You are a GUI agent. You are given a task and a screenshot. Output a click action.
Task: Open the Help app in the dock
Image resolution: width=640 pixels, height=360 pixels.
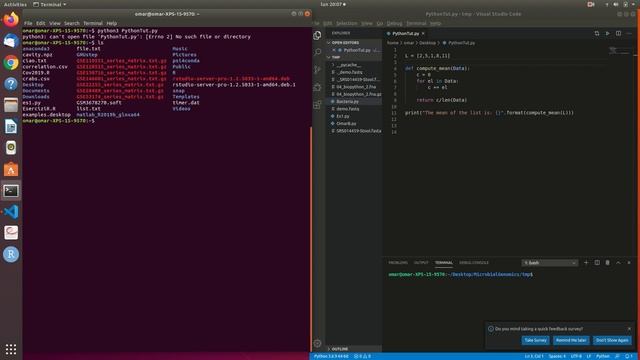pyautogui.click(x=11, y=84)
